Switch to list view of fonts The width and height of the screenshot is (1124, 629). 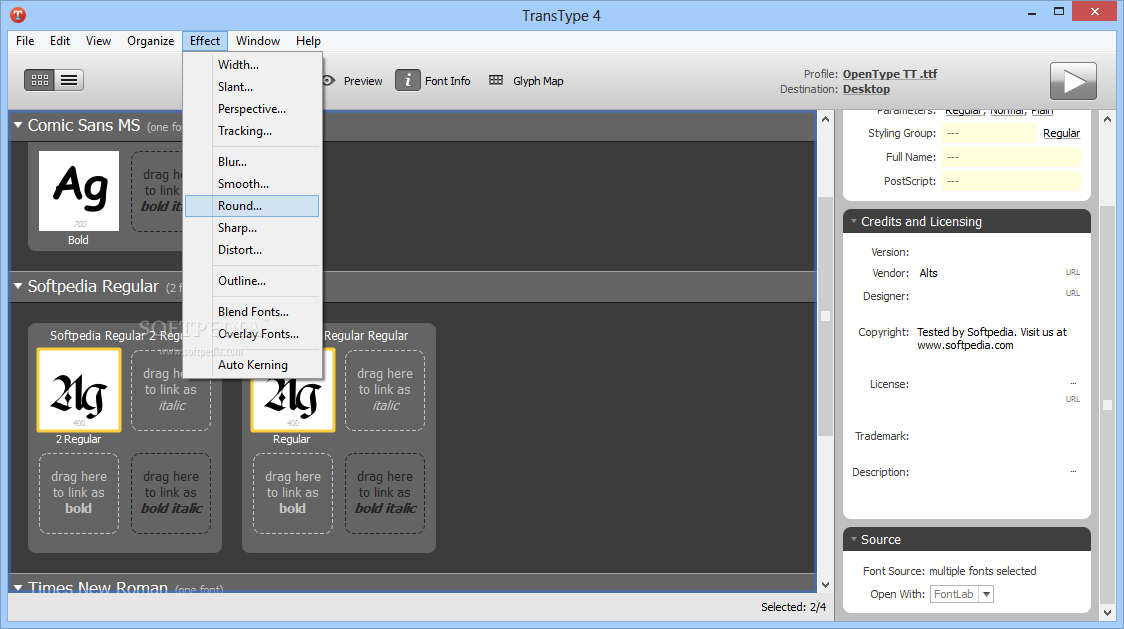point(69,80)
